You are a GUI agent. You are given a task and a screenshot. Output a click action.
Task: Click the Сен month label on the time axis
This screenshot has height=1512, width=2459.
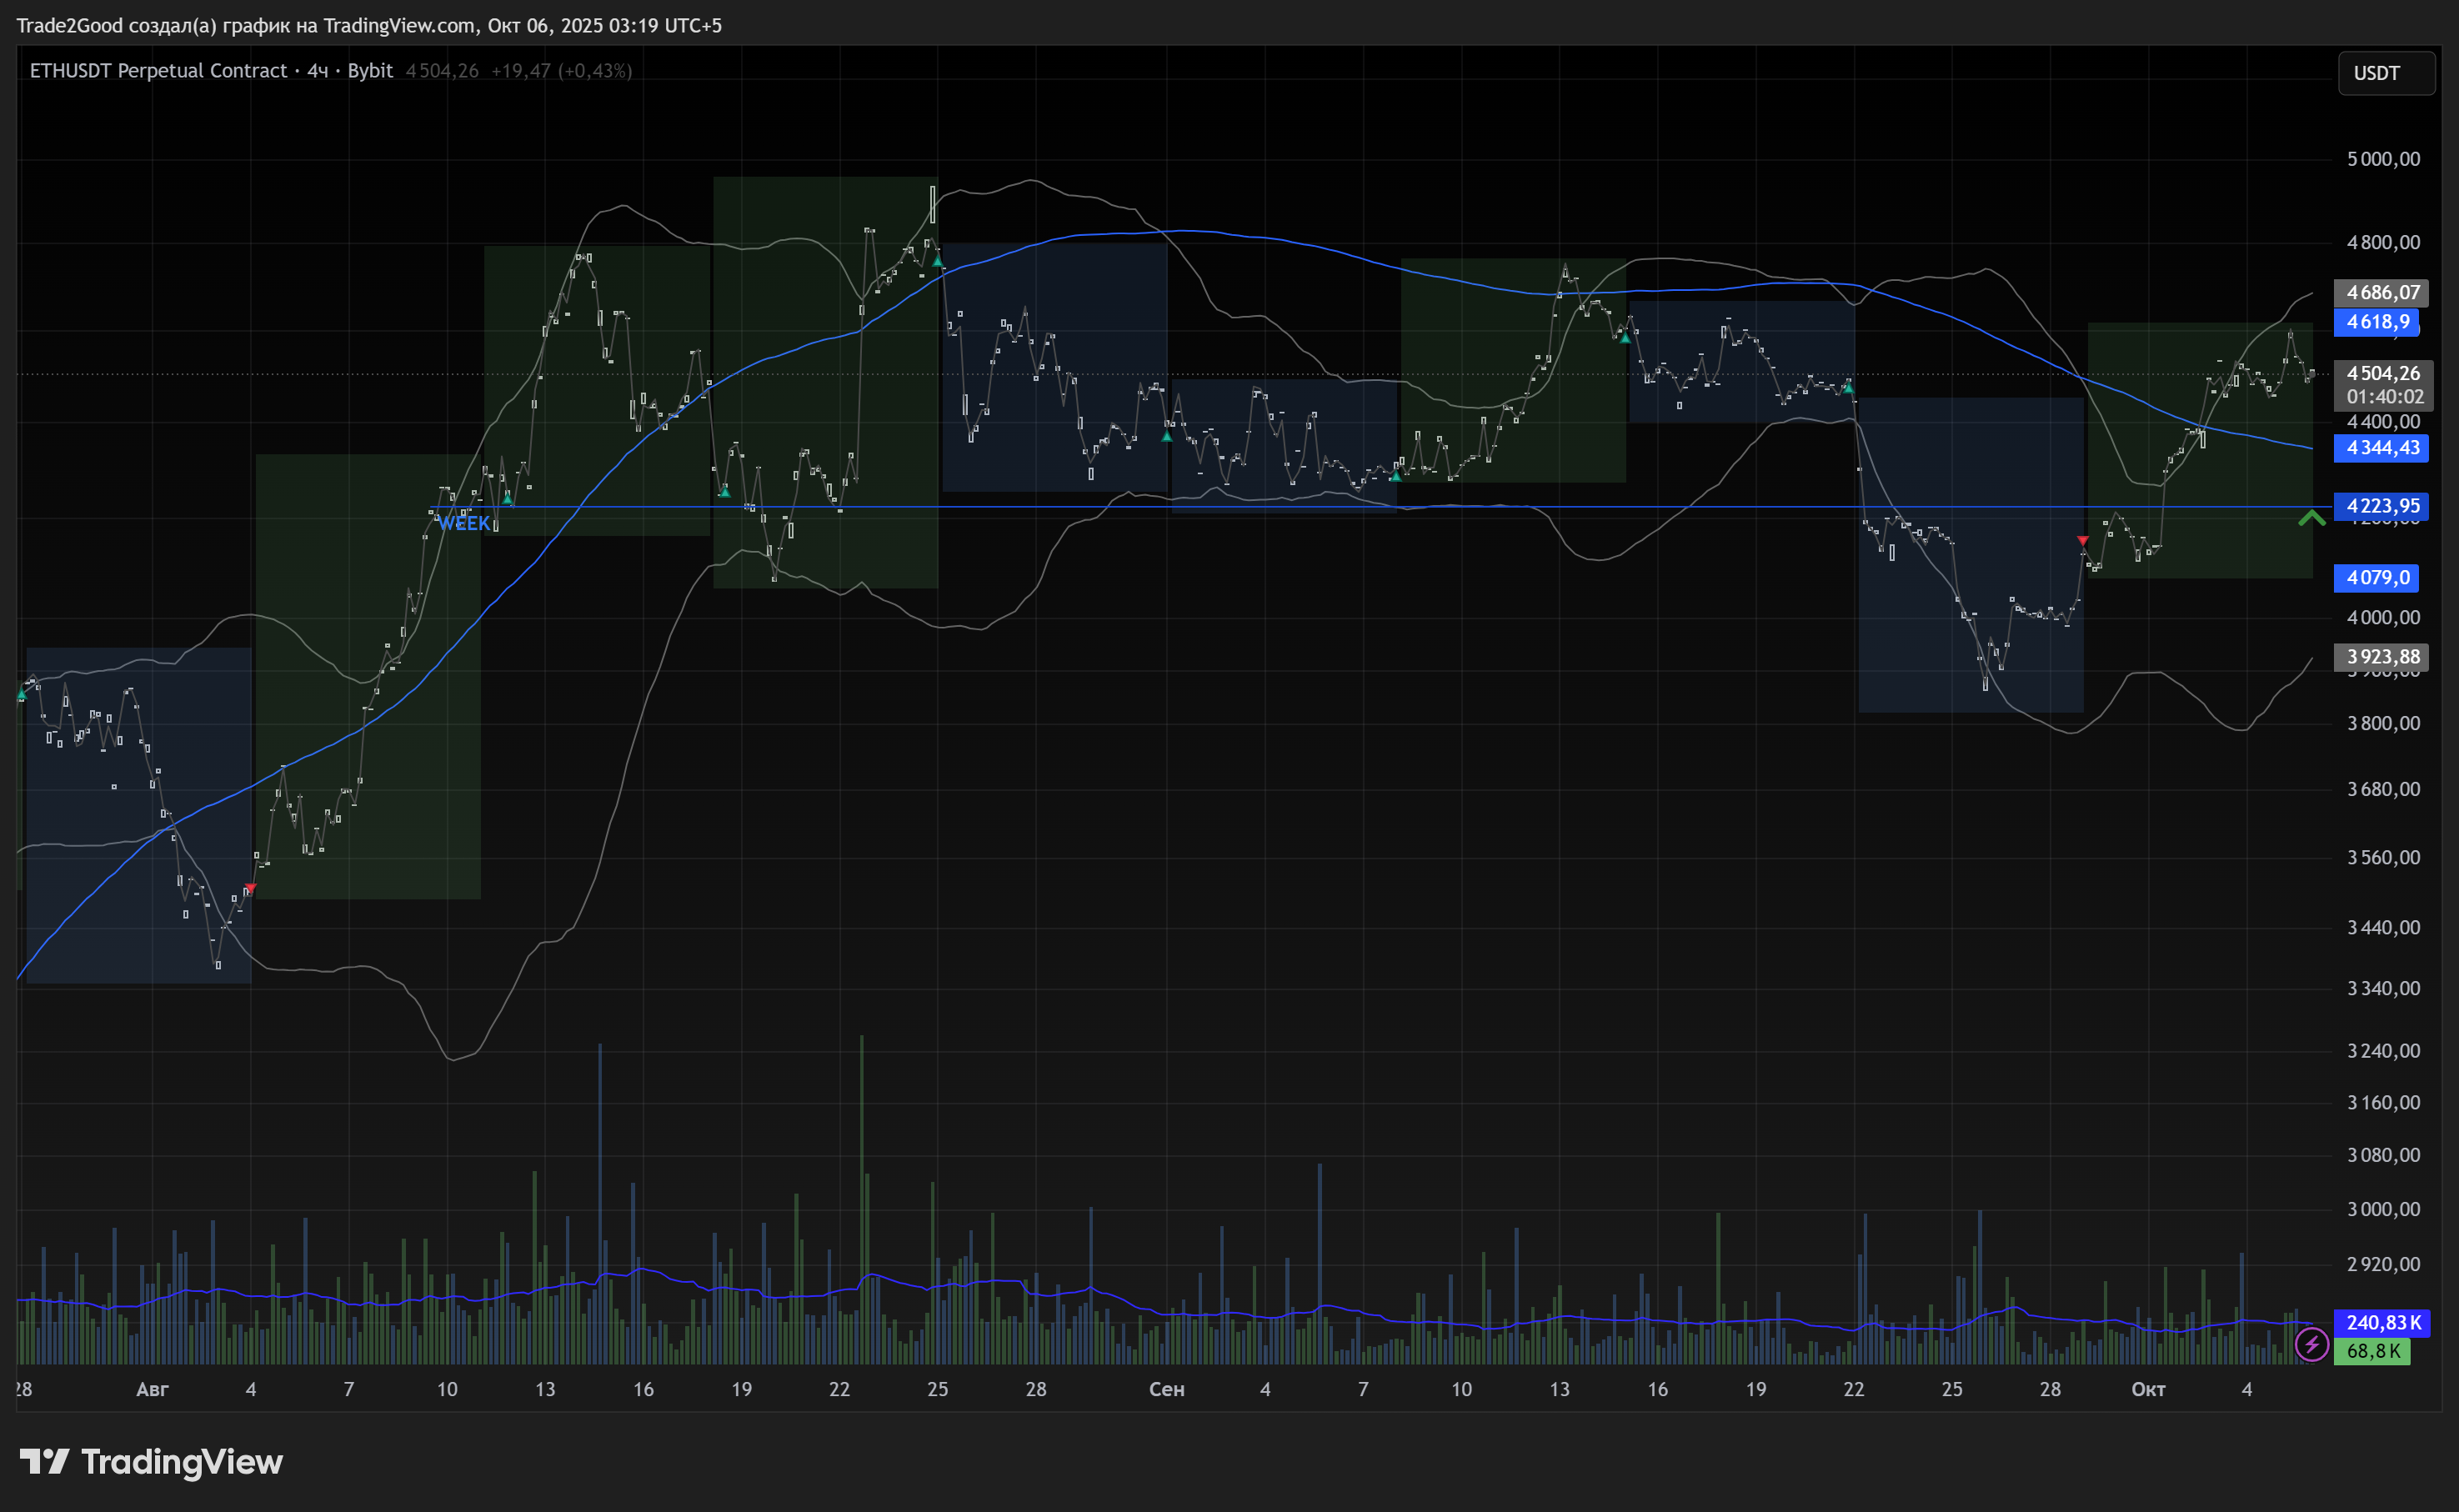1166,1389
